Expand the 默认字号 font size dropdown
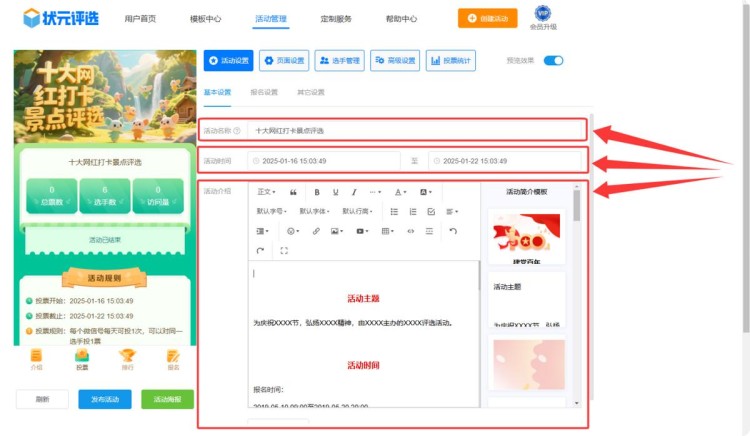Viewport: 750px width, 436px height. pyautogui.click(x=273, y=211)
